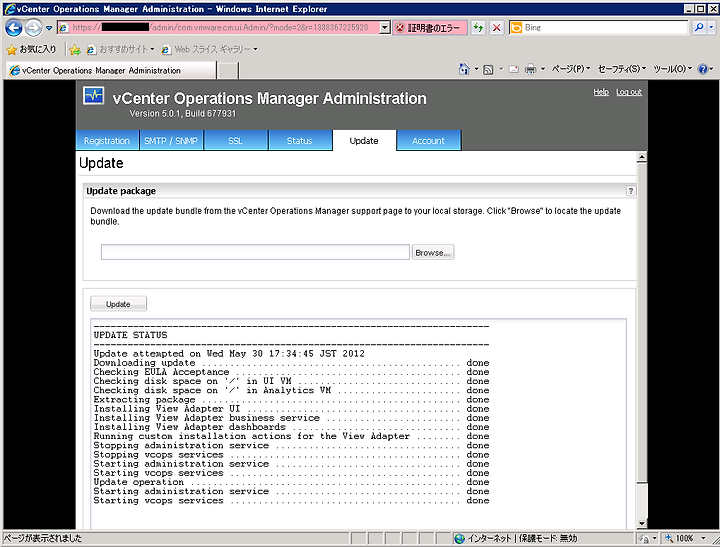Click the Browse... button
The height and width of the screenshot is (547, 720).
[x=433, y=252]
